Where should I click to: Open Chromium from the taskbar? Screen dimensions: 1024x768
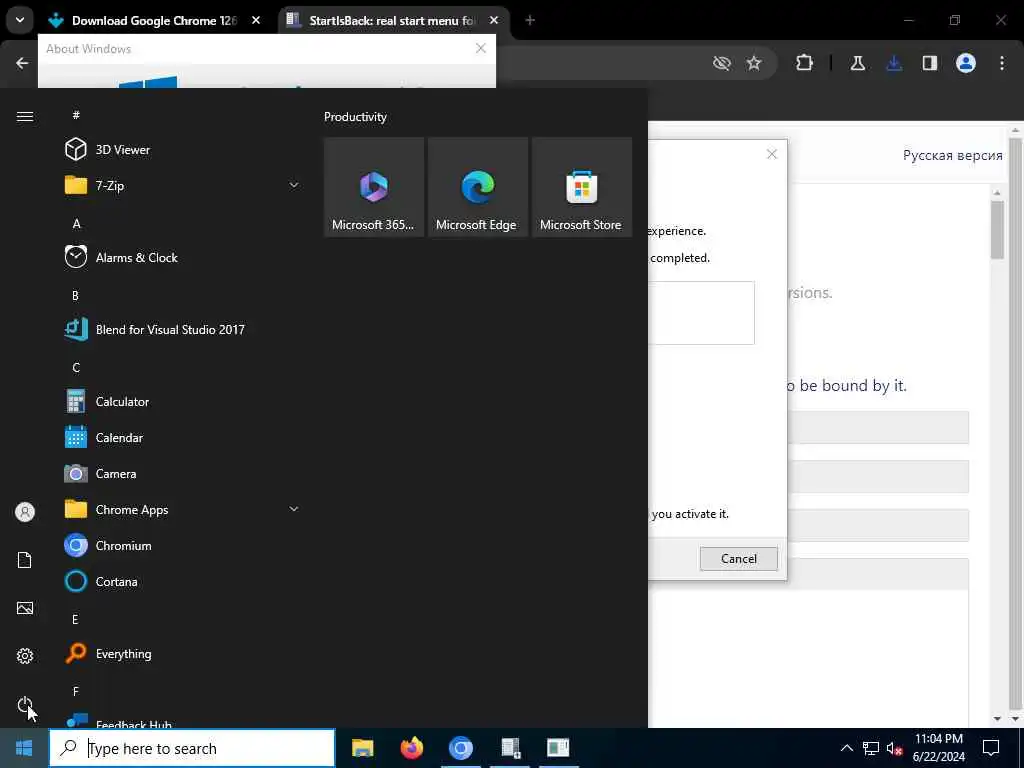click(x=460, y=748)
